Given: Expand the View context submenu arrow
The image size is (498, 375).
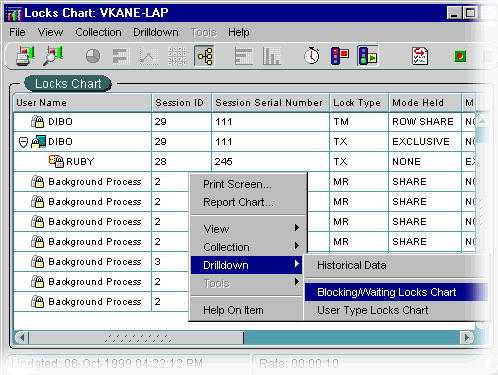Looking at the screenshot, I should 297,228.
